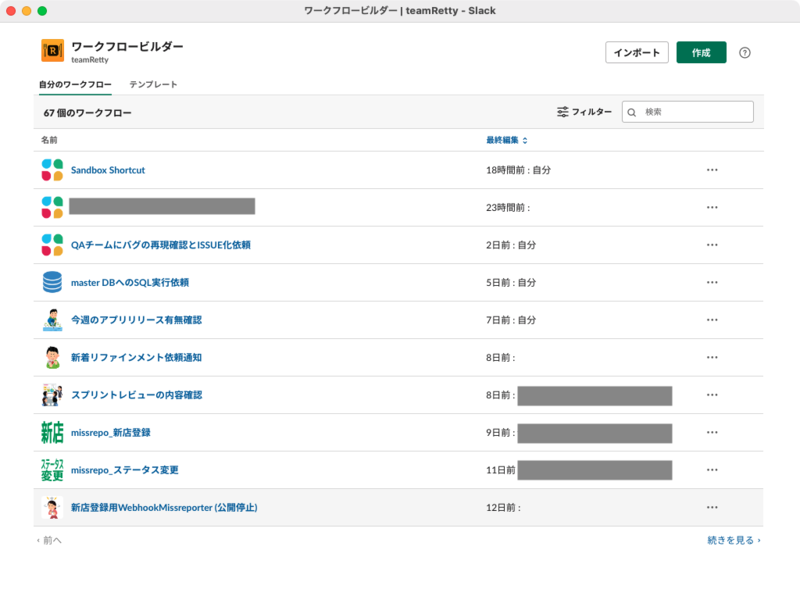800x589 pixels.
Task: Click the green 作成 button
Action: click(x=701, y=53)
